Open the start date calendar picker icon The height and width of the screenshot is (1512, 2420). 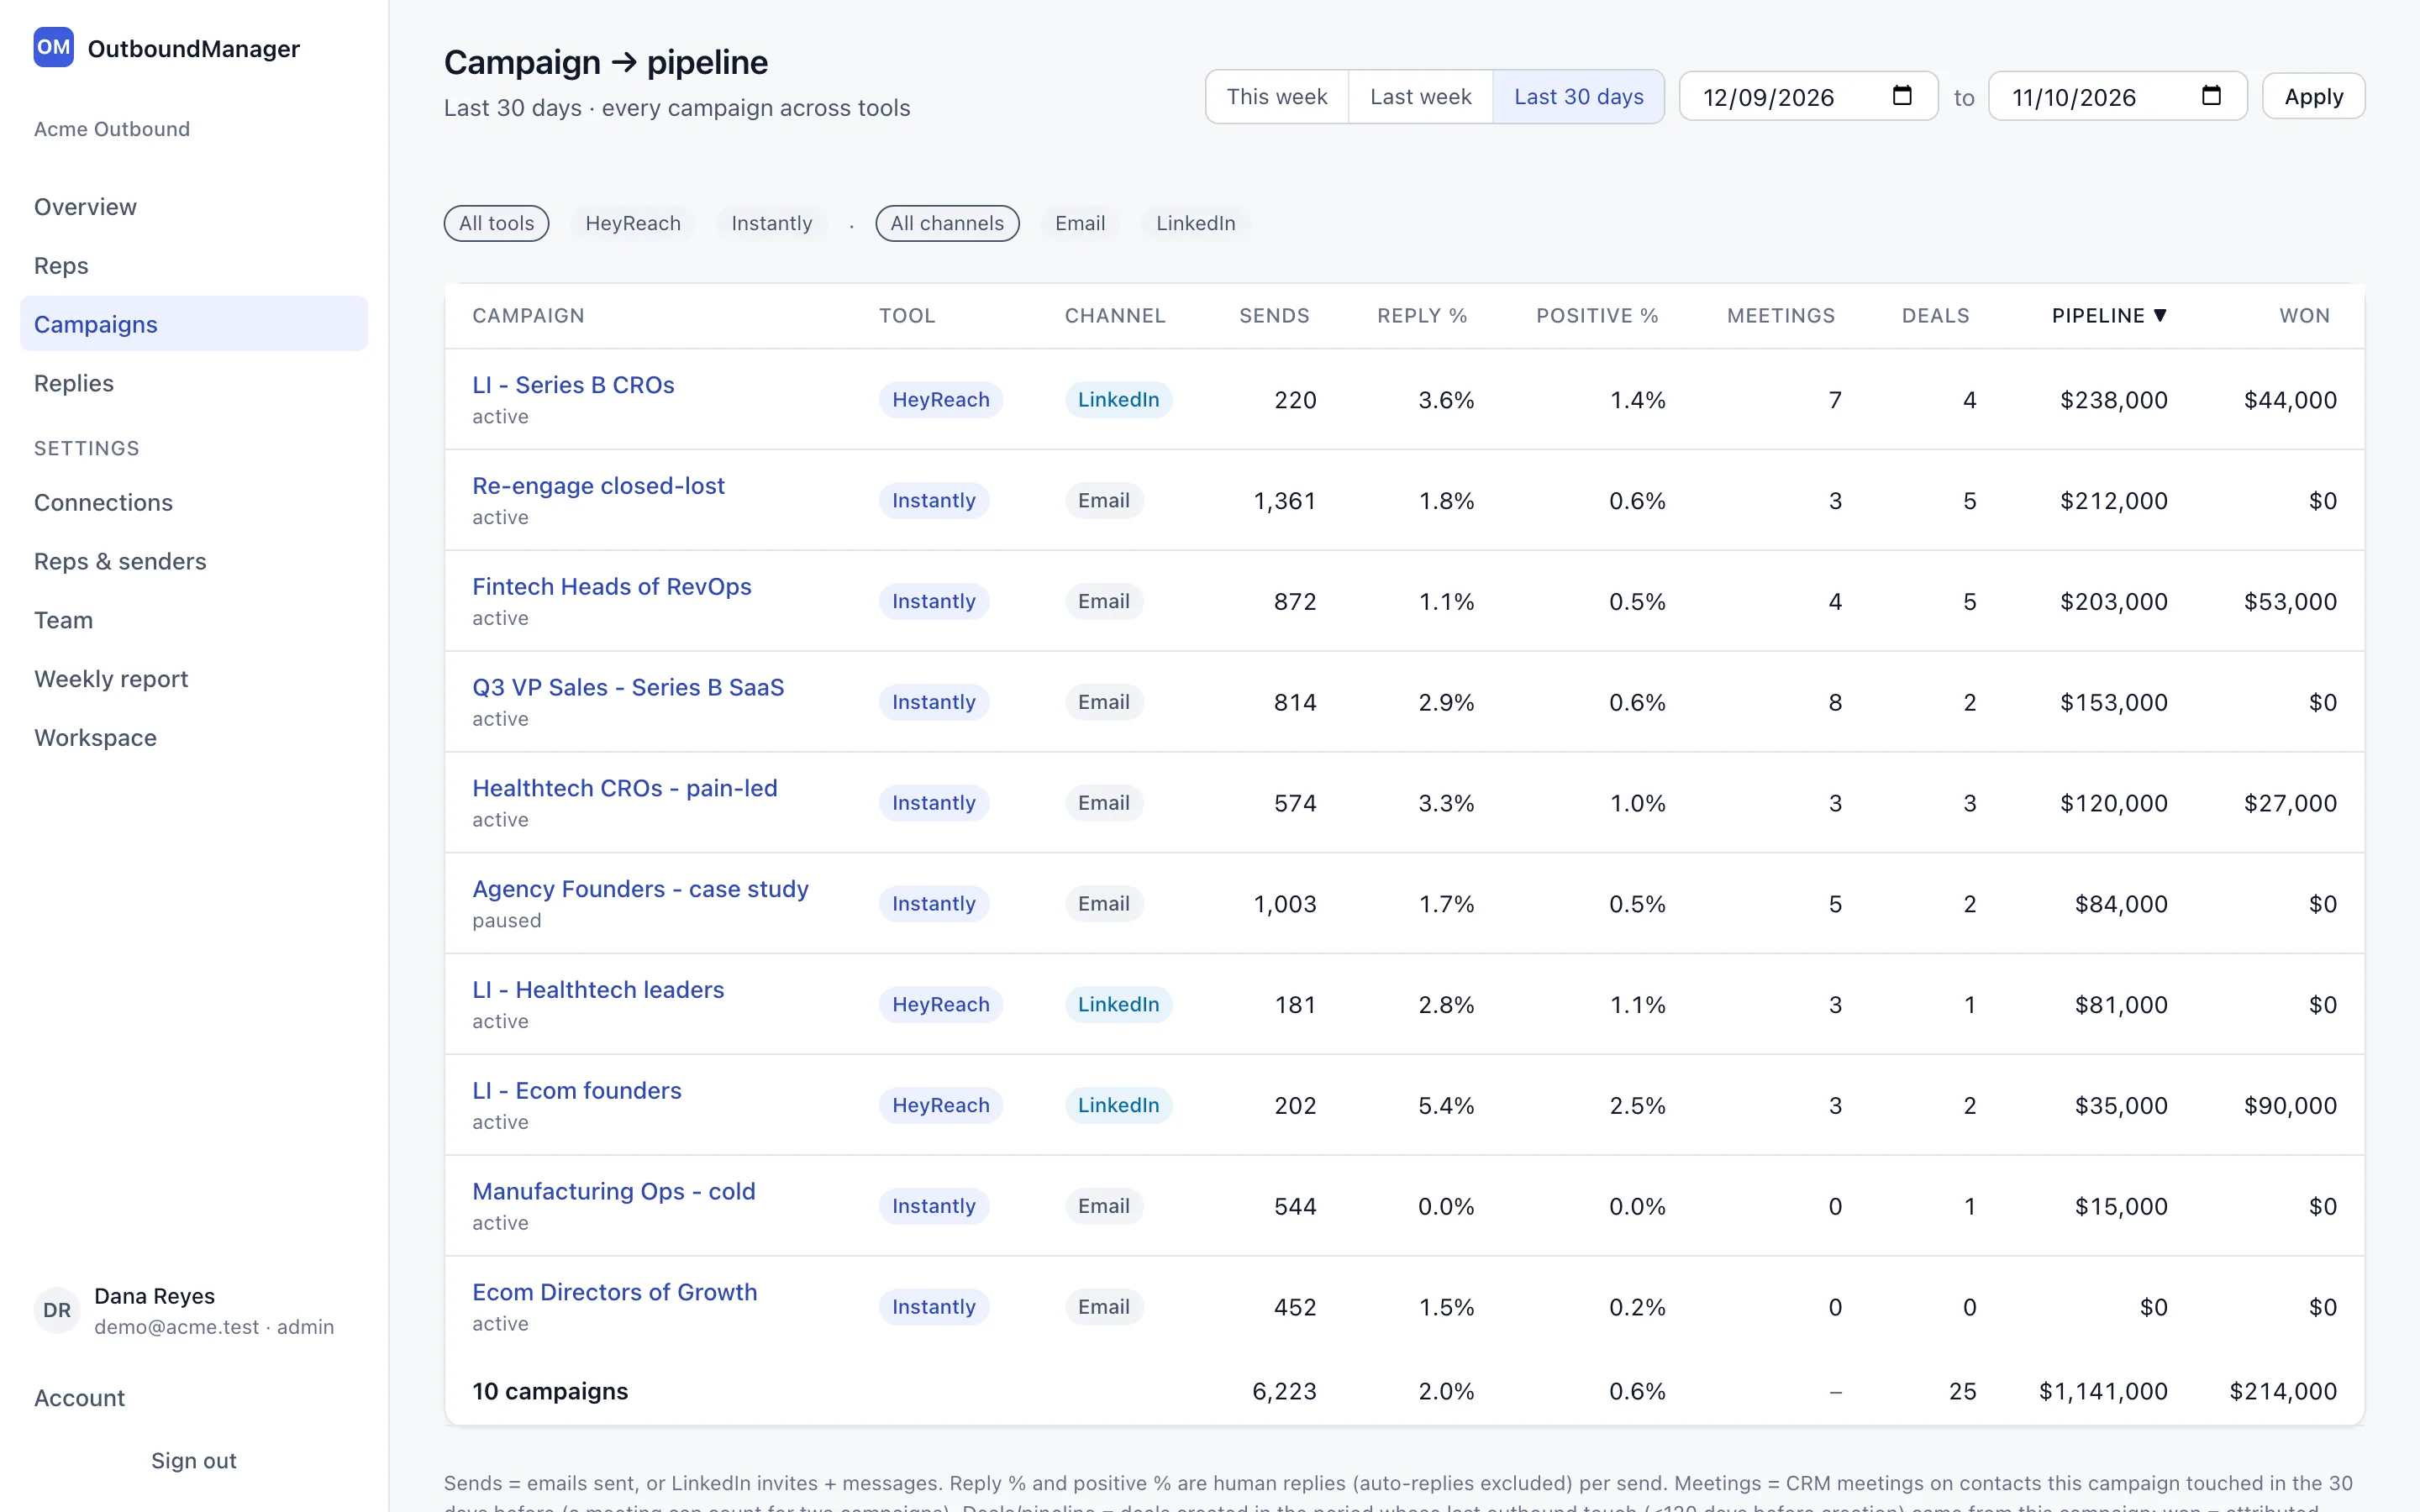click(x=1902, y=96)
